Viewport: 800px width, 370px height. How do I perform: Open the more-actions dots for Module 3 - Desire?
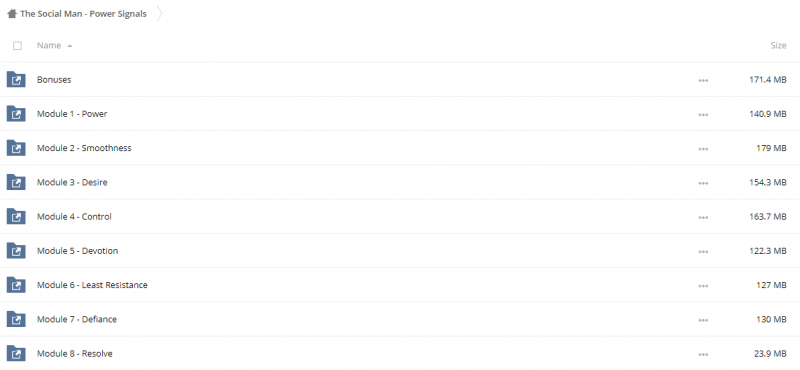(x=703, y=183)
